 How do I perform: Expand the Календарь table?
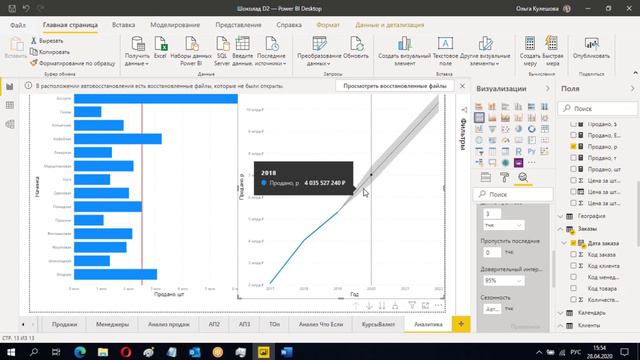pos(560,313)
